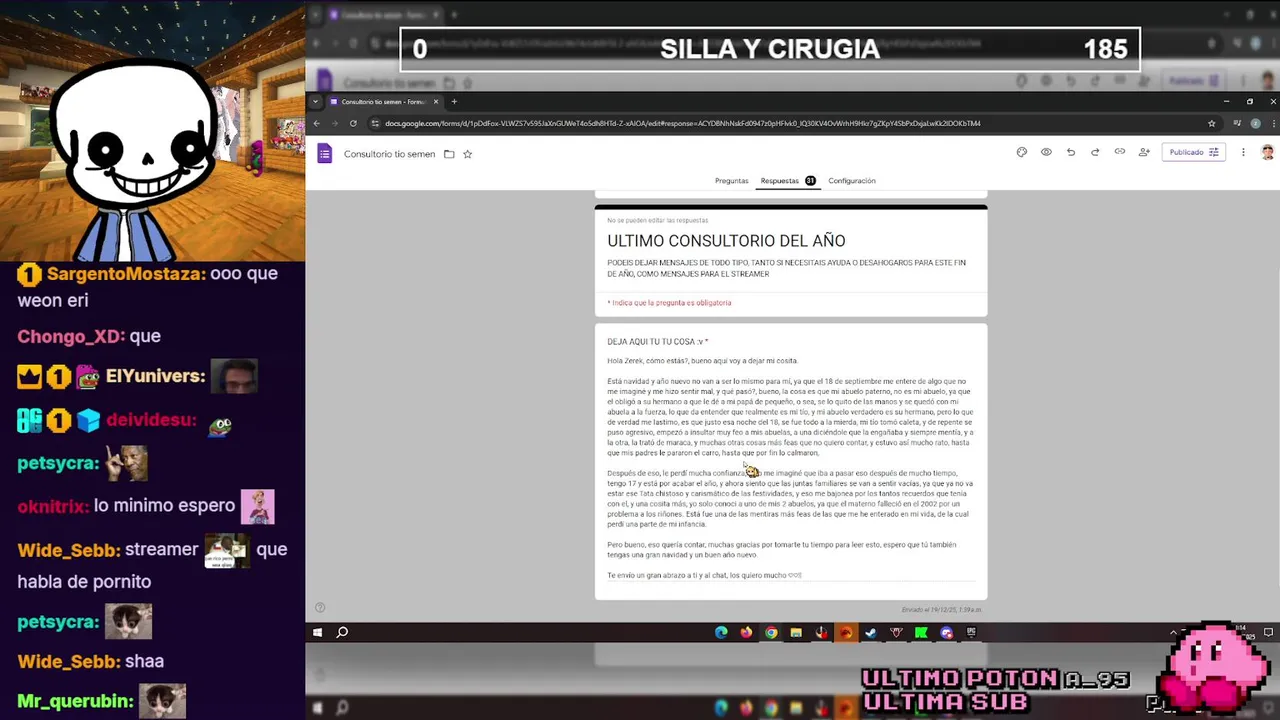Screen dimensions: 1280x720
Task: Select the Consultorio tio semen browser tab
Action: 384,101
